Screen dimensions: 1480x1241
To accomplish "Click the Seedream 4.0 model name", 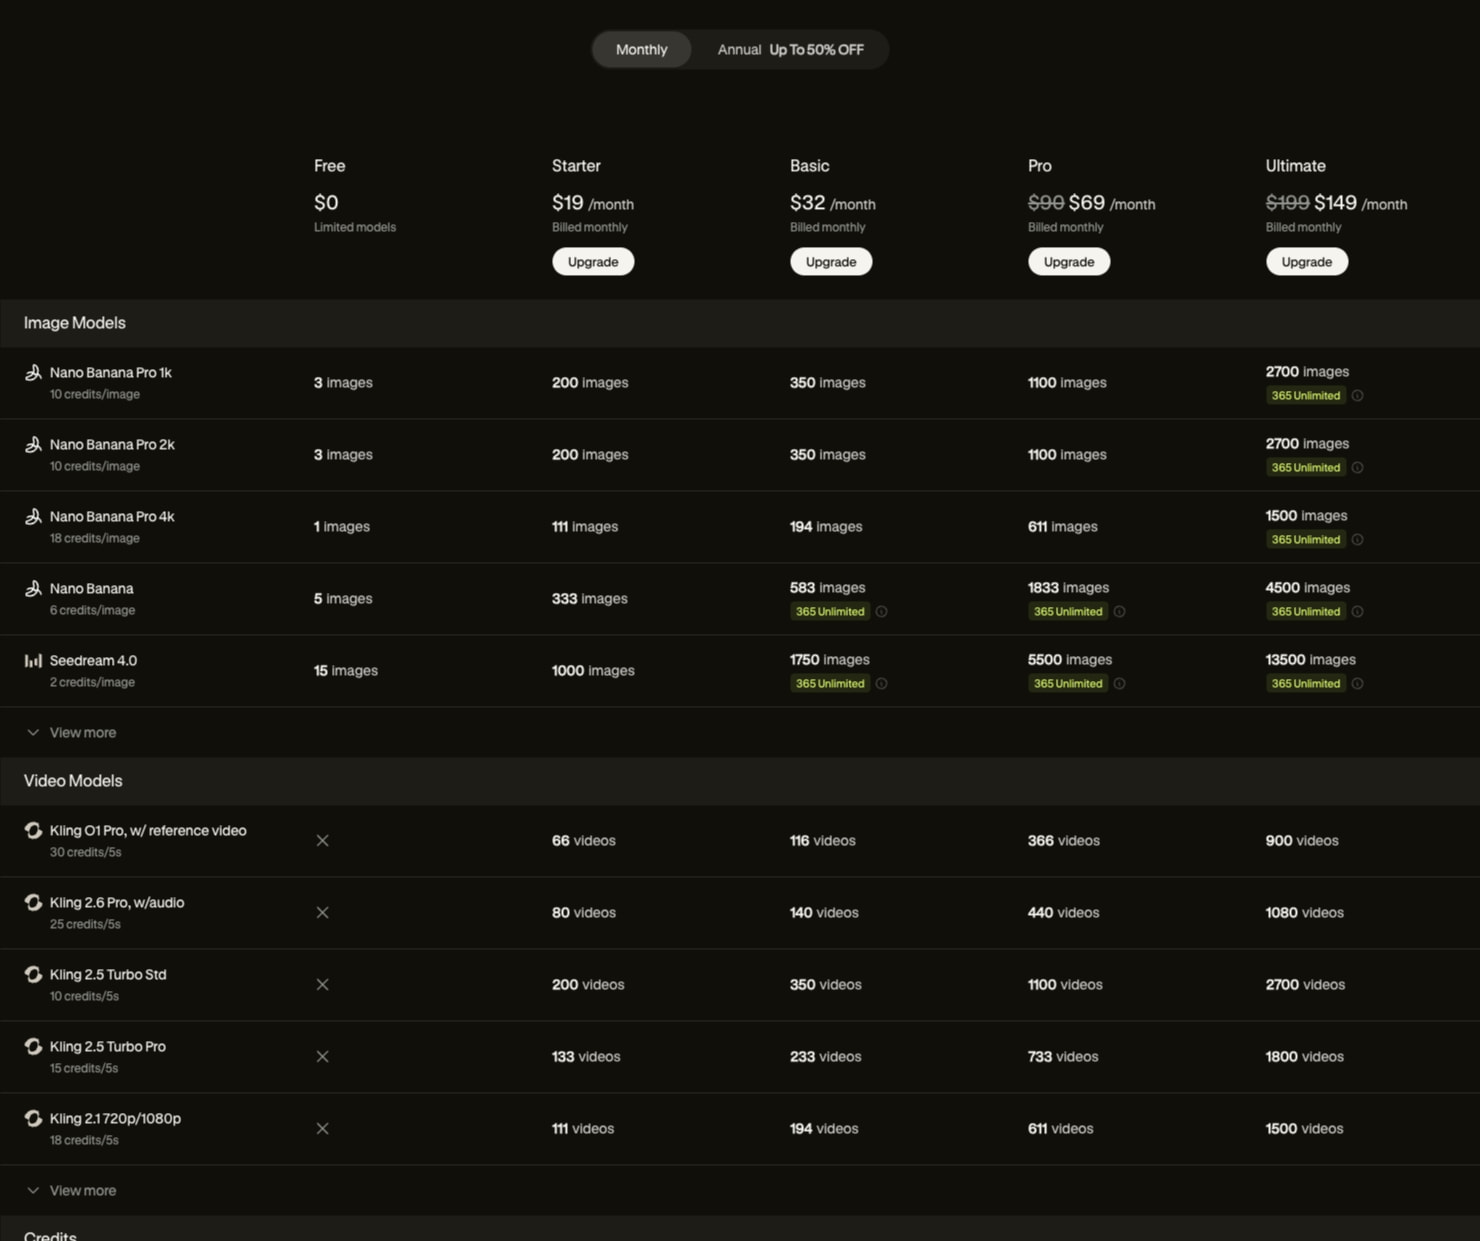I will point(94,660).
